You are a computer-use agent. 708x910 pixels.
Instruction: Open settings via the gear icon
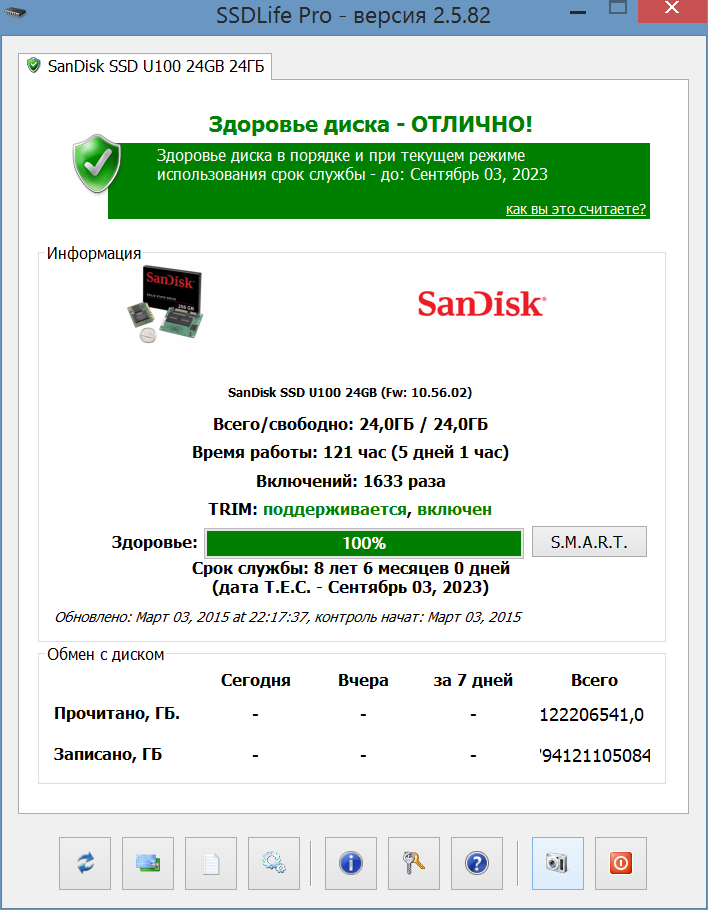click(x=274, y=863)
